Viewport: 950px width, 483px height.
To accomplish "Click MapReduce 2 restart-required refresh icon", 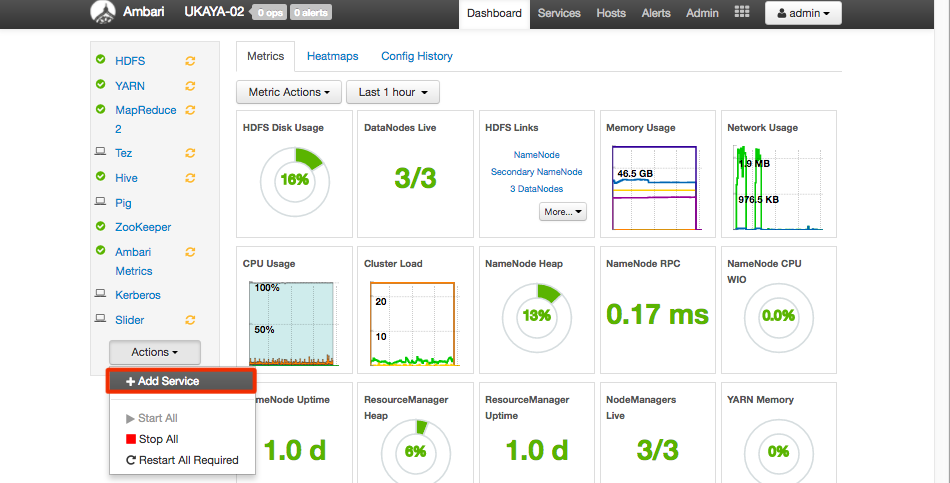I will tap(190, 110).
